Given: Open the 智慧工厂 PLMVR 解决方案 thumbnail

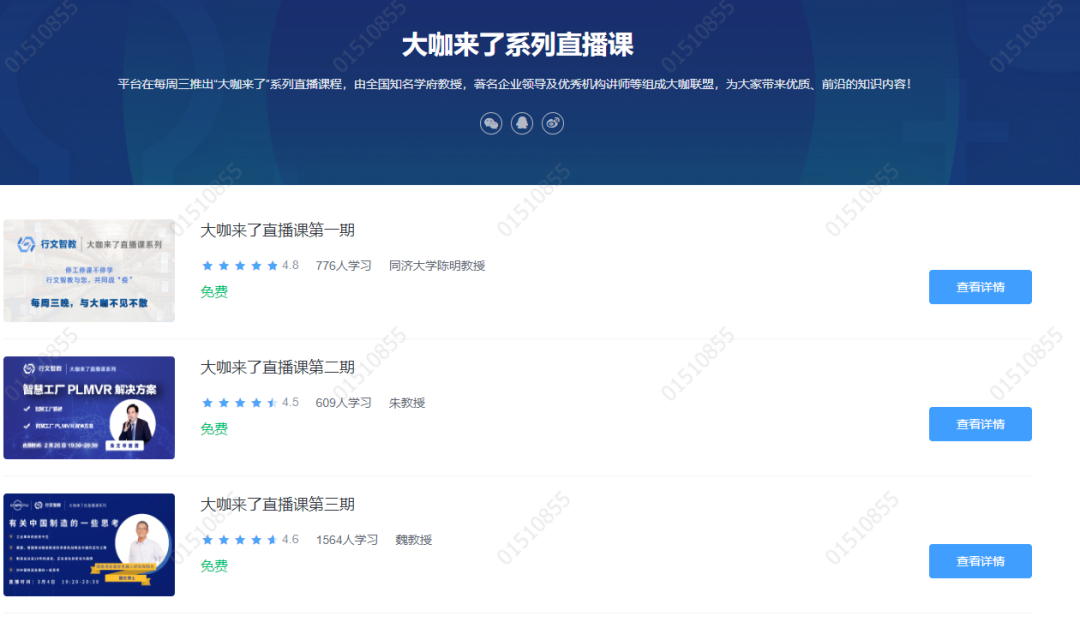Looking at the screenshot, I should [x=89, y=408].
